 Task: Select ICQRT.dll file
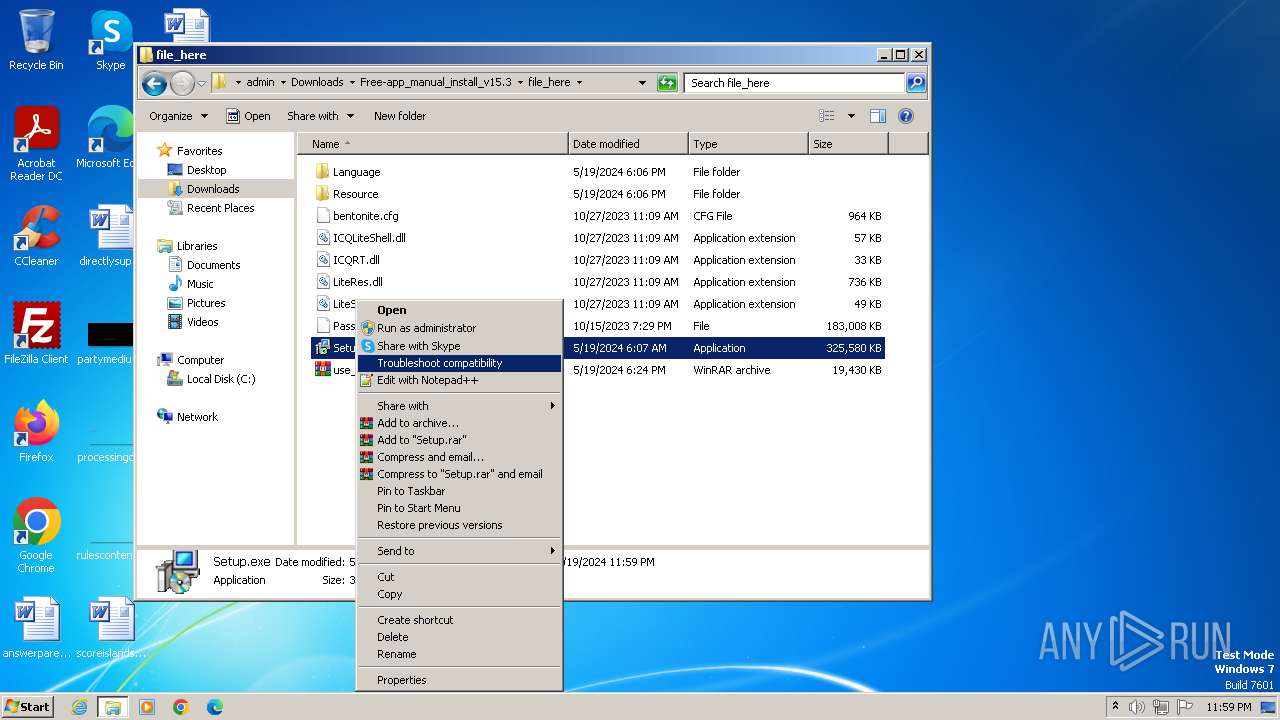pos(598,260)
